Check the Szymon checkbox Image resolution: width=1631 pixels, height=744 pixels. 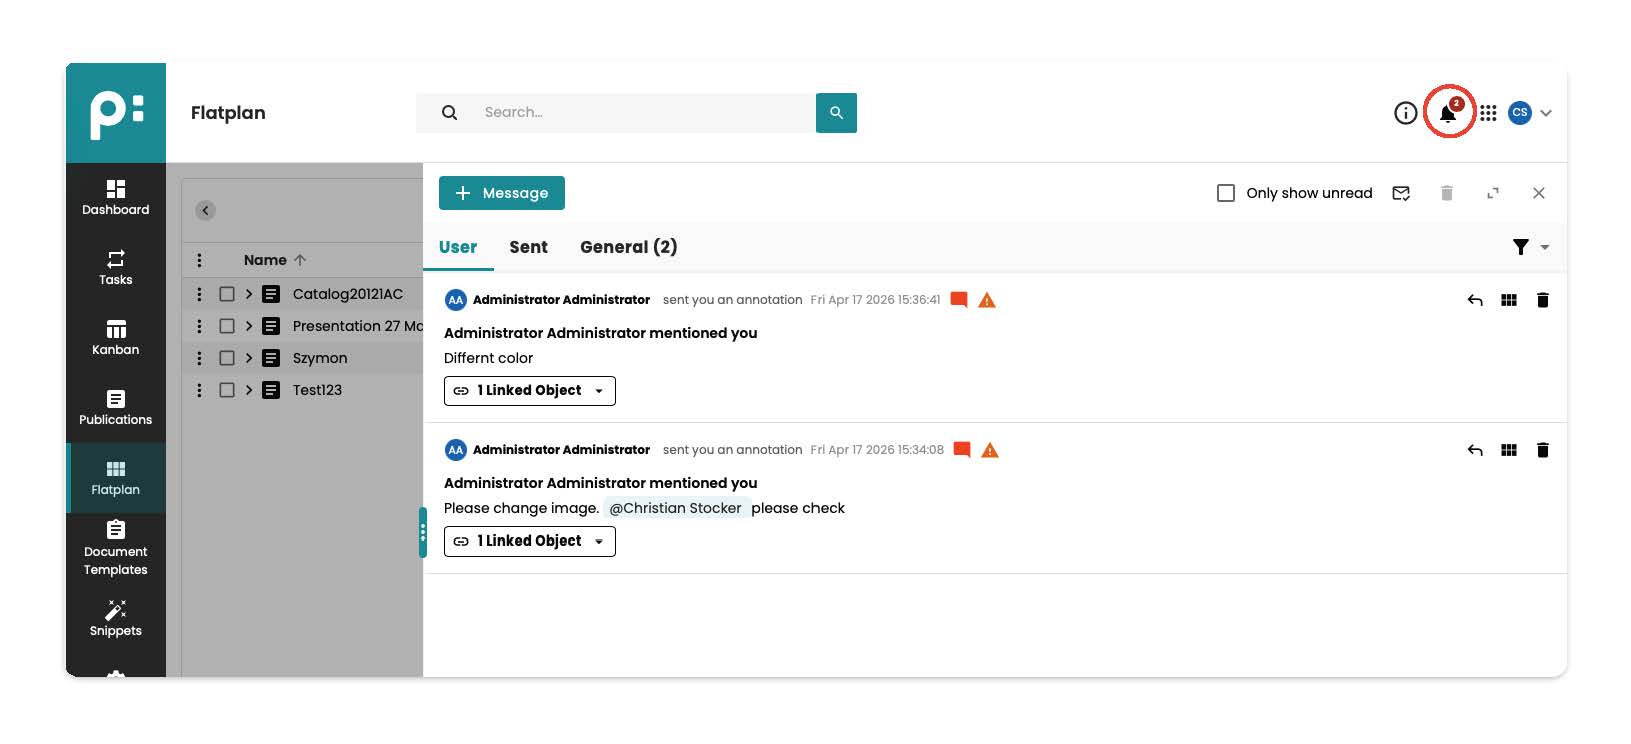pyautogui.click(x=227, y=358)
